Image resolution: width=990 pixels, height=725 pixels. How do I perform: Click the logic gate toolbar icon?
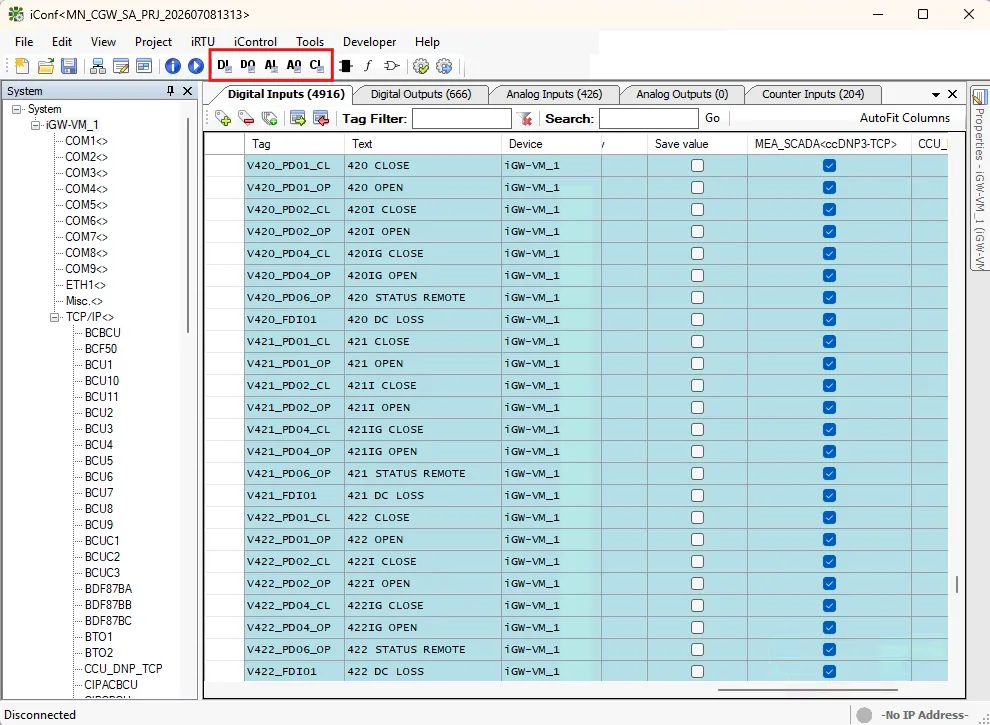tap(391, 66)
